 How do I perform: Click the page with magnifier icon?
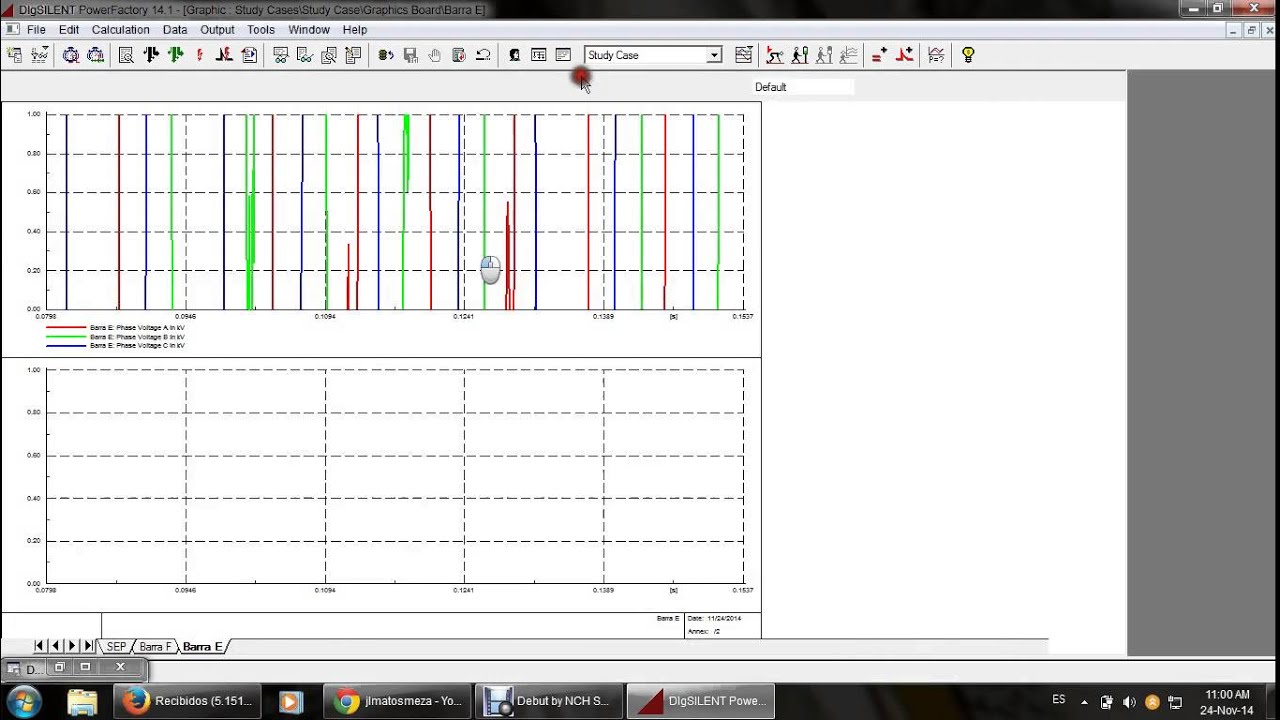329,55
